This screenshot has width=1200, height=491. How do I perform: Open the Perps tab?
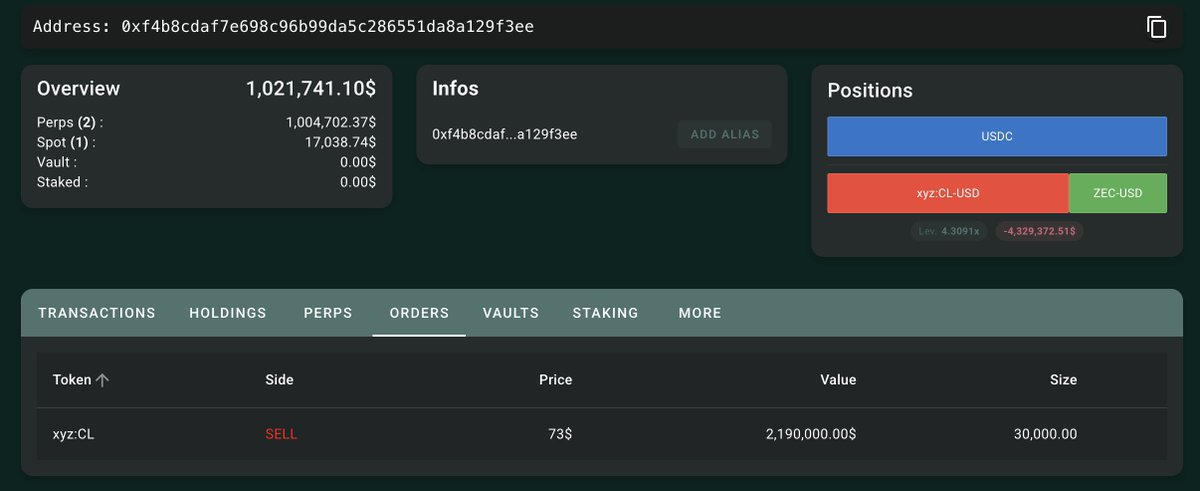[328, 313]
